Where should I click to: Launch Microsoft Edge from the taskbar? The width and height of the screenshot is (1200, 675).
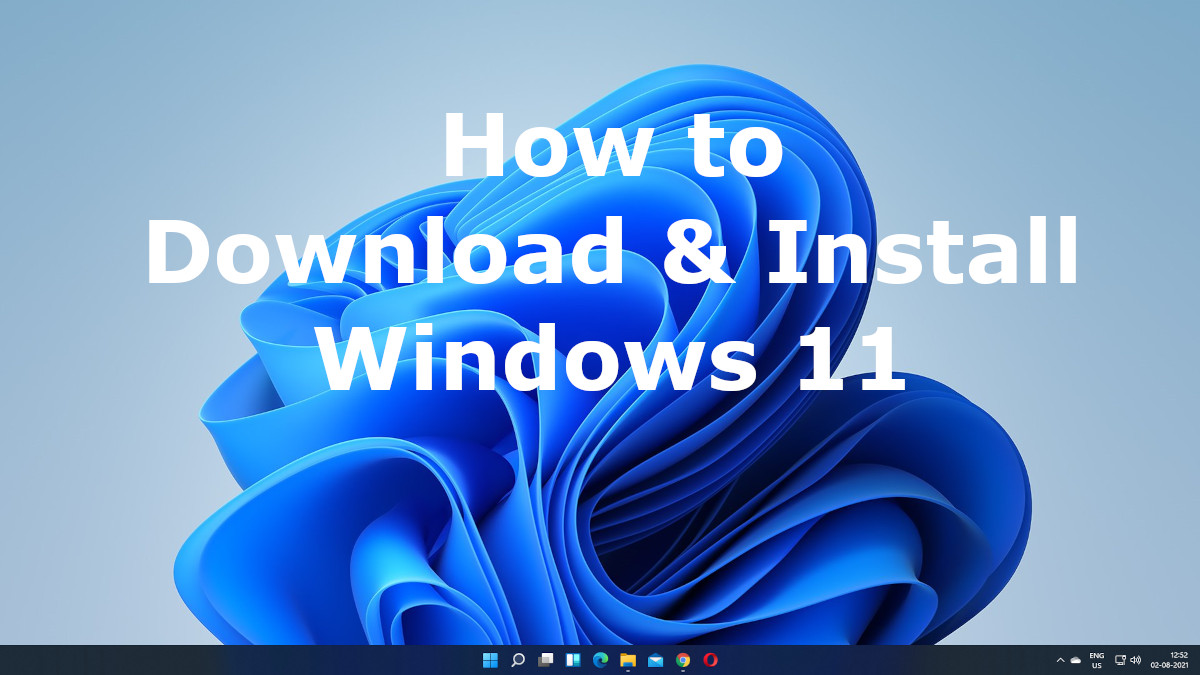click(601, 661)
